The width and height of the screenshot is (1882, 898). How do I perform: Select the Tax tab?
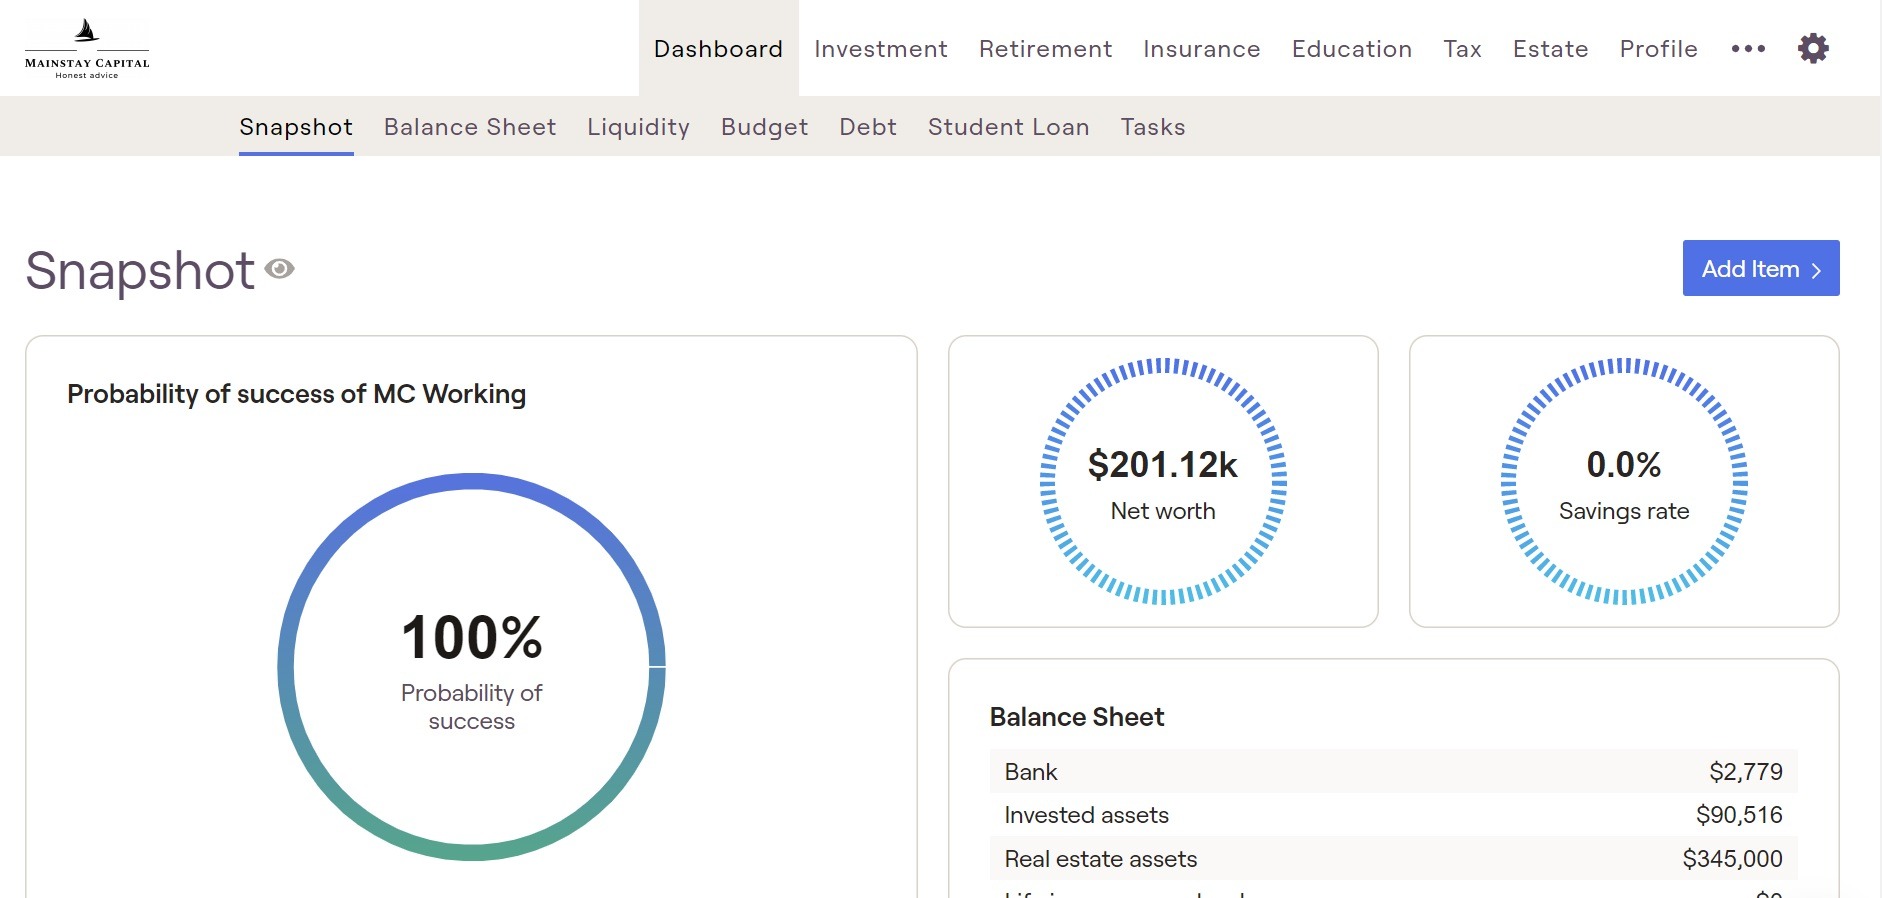[x=1462, y=49]
